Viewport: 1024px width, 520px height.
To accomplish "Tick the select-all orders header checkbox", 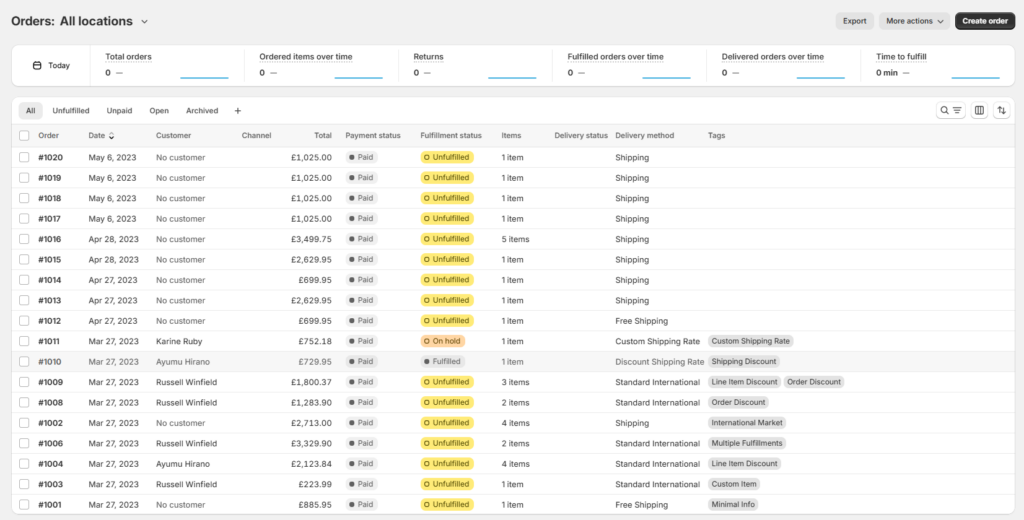I will [24, 135].
